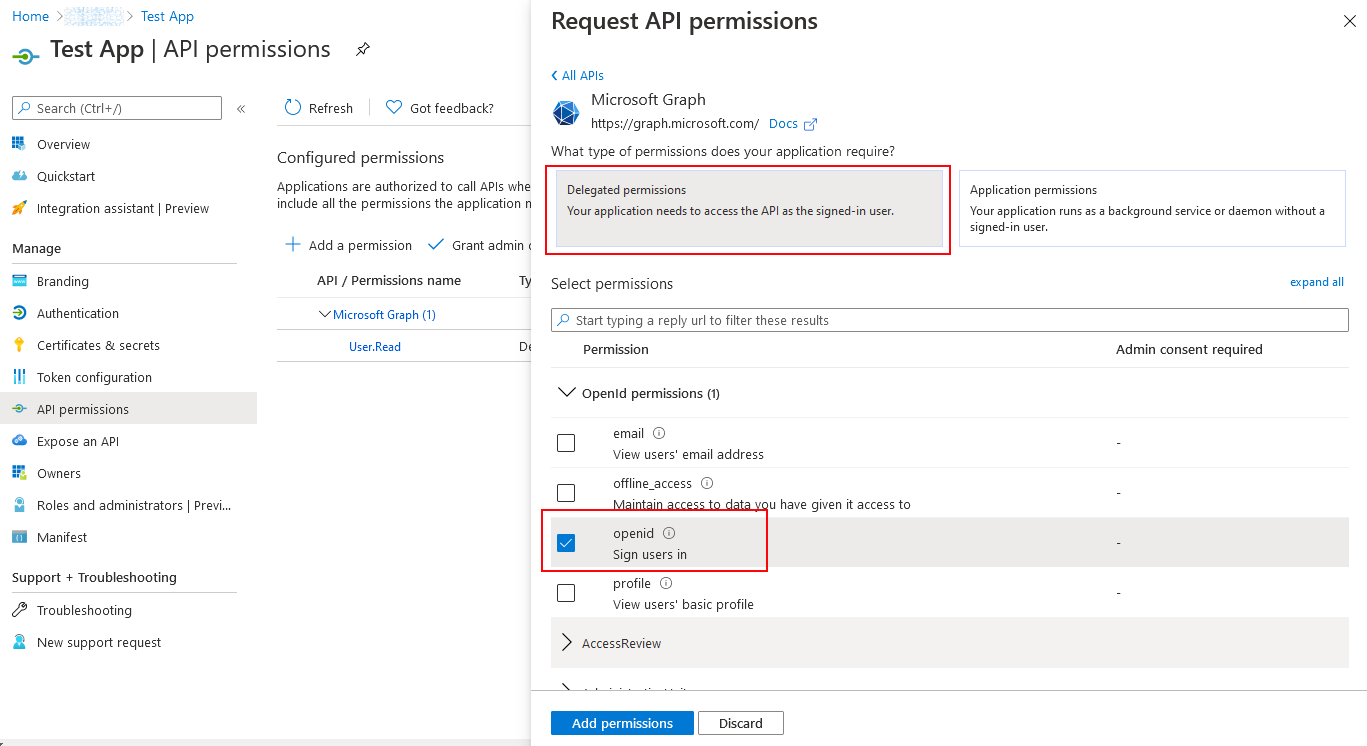Image resolution: width=1367 pixels, height=746 pixels.
Task: Select Delegated permissions option
Action: tap(750, 207)
